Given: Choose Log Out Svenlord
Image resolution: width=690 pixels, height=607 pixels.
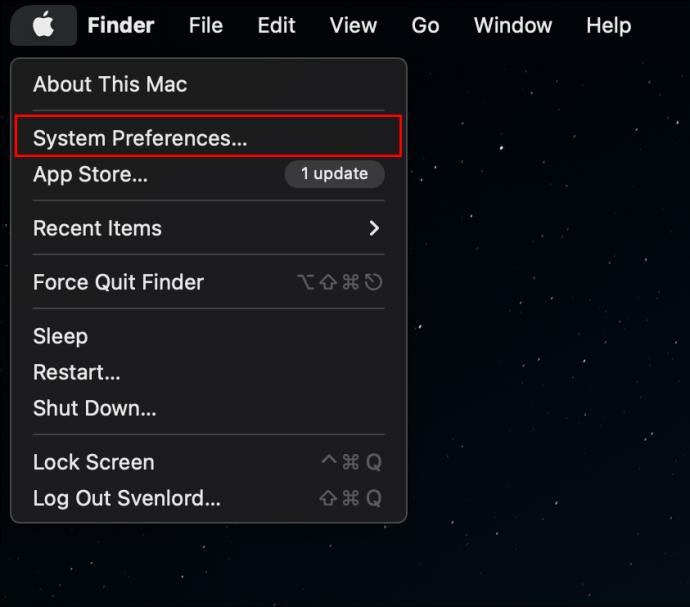Looking at the screenshot, I should coord(209,498).
